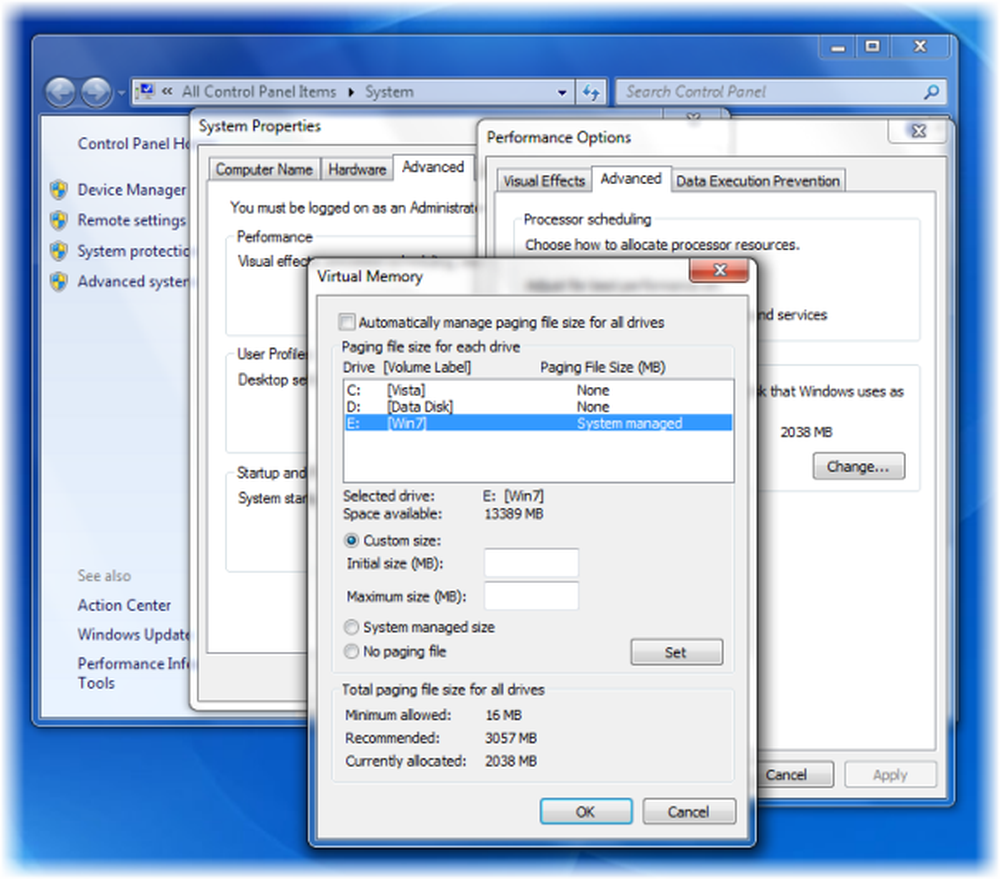Image resolution: width=1000 pixels, height=879 pixels.
Task: Open the address bar history dropdown
Action: [562, 92]
